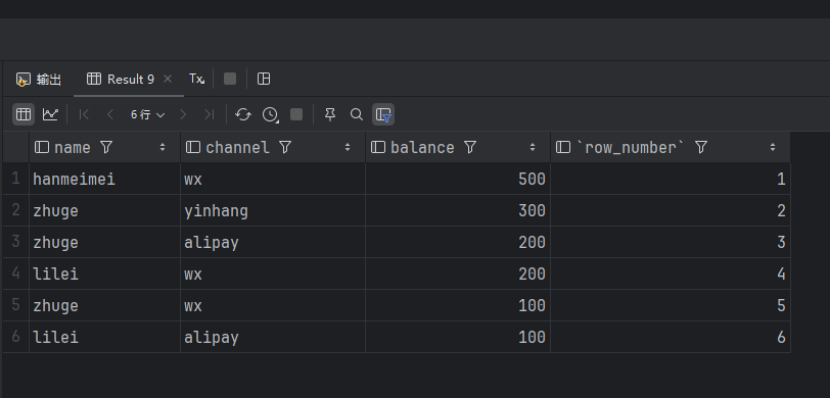
Task: Sort by name column arrows
Action: (x=163, y=147)
